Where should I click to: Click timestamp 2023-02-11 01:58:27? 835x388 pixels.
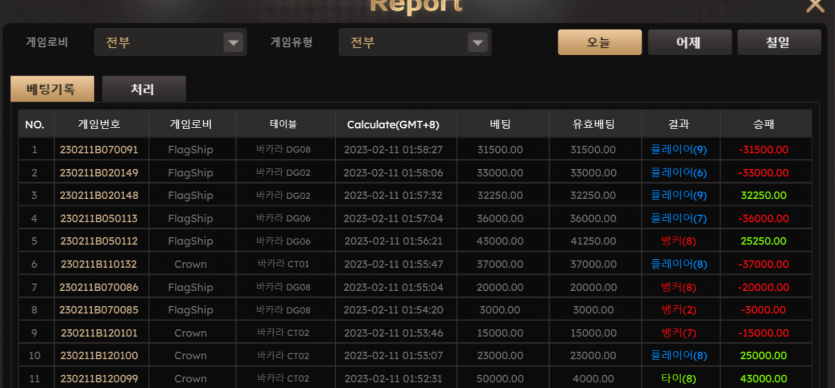click(x=393, y=150)
